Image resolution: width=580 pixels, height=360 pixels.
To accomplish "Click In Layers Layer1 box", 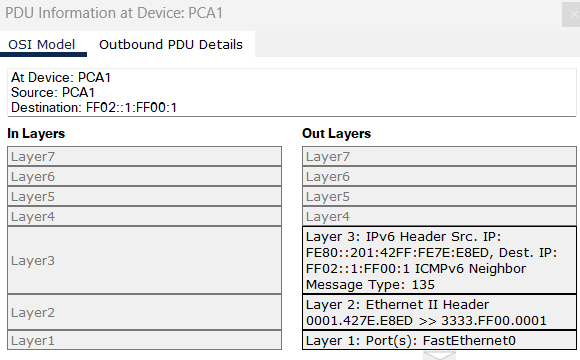I will click(x=144, y=340).
